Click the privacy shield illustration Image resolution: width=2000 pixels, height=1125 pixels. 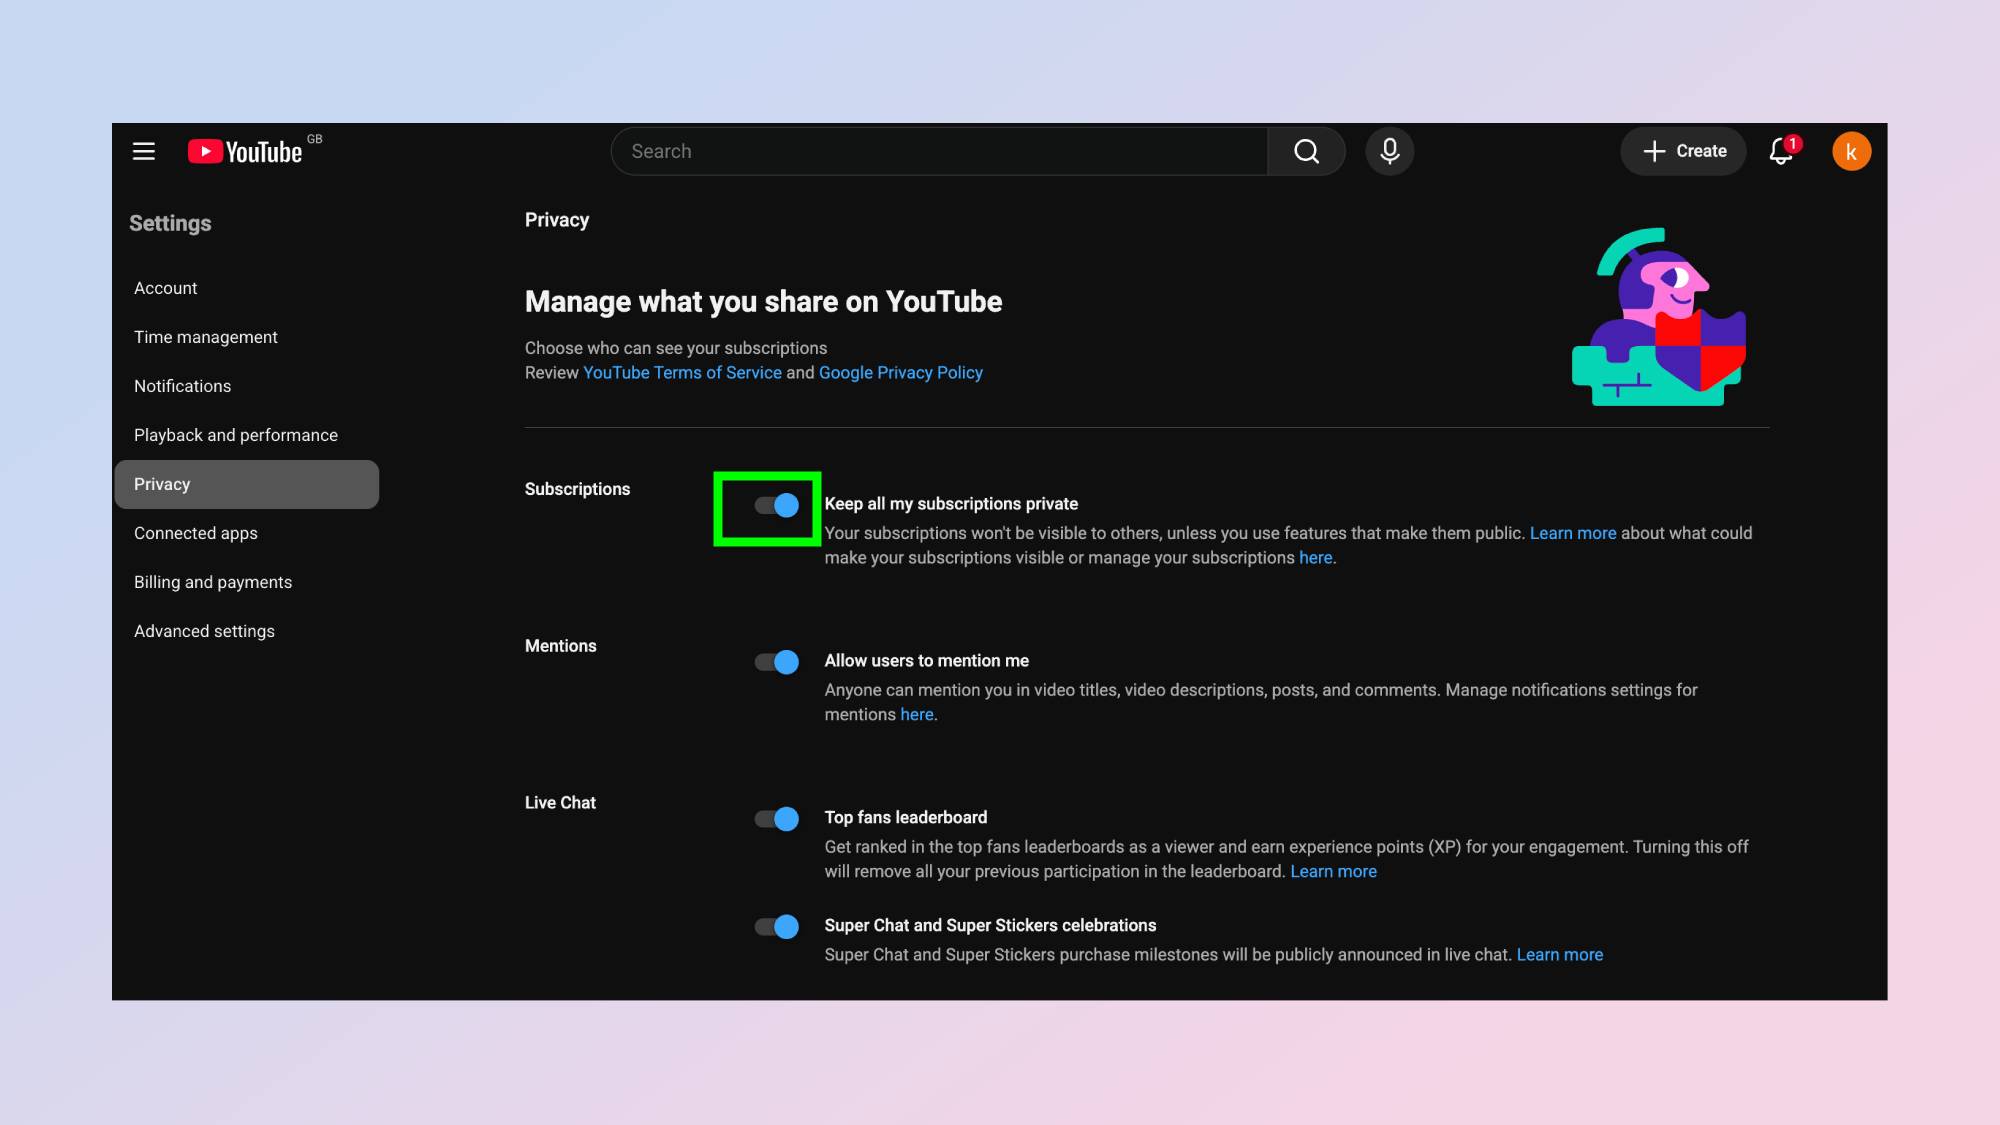click(1659, 317)
